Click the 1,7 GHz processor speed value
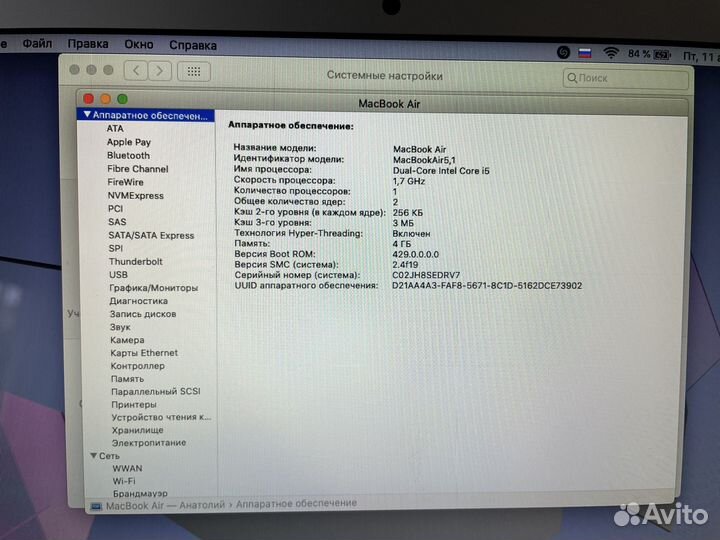 pos(409,181)
